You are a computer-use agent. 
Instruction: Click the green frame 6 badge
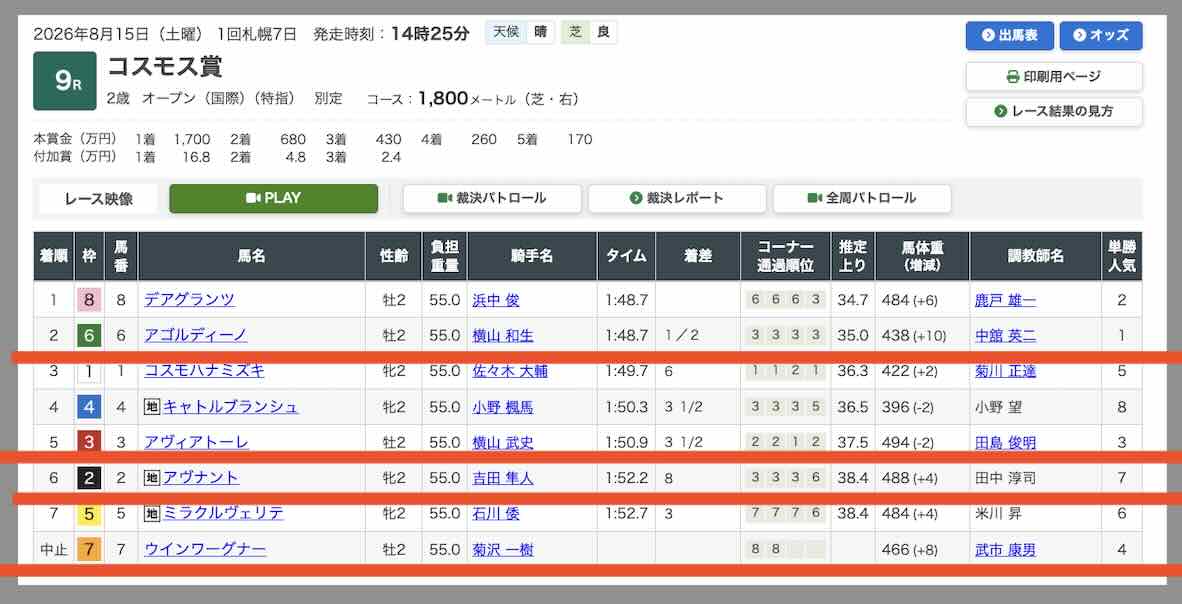tap(89, 336)
